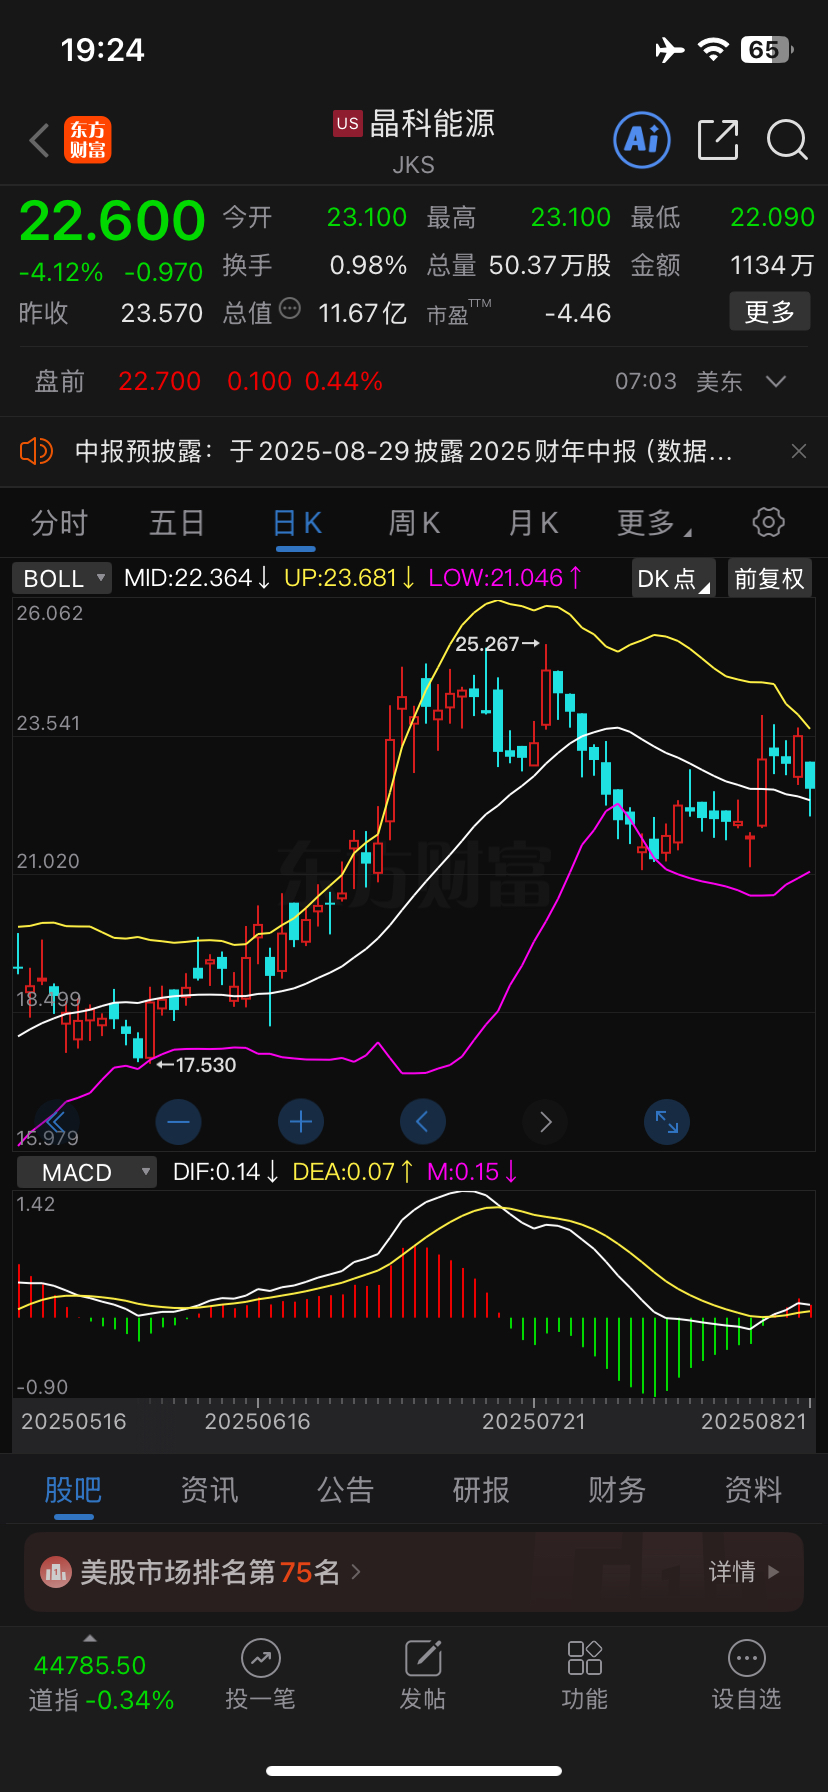
Task: Tap the 更多 quote details button
Action: pos(769,312)
